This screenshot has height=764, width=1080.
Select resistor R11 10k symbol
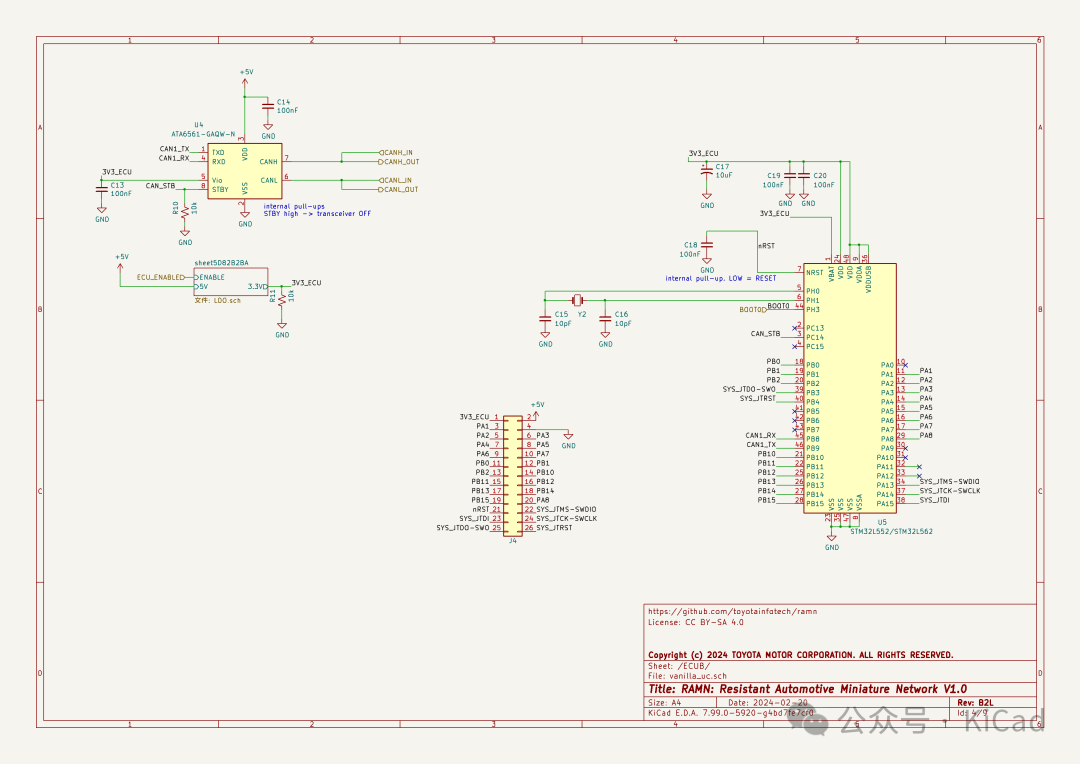tap(282, 298)
